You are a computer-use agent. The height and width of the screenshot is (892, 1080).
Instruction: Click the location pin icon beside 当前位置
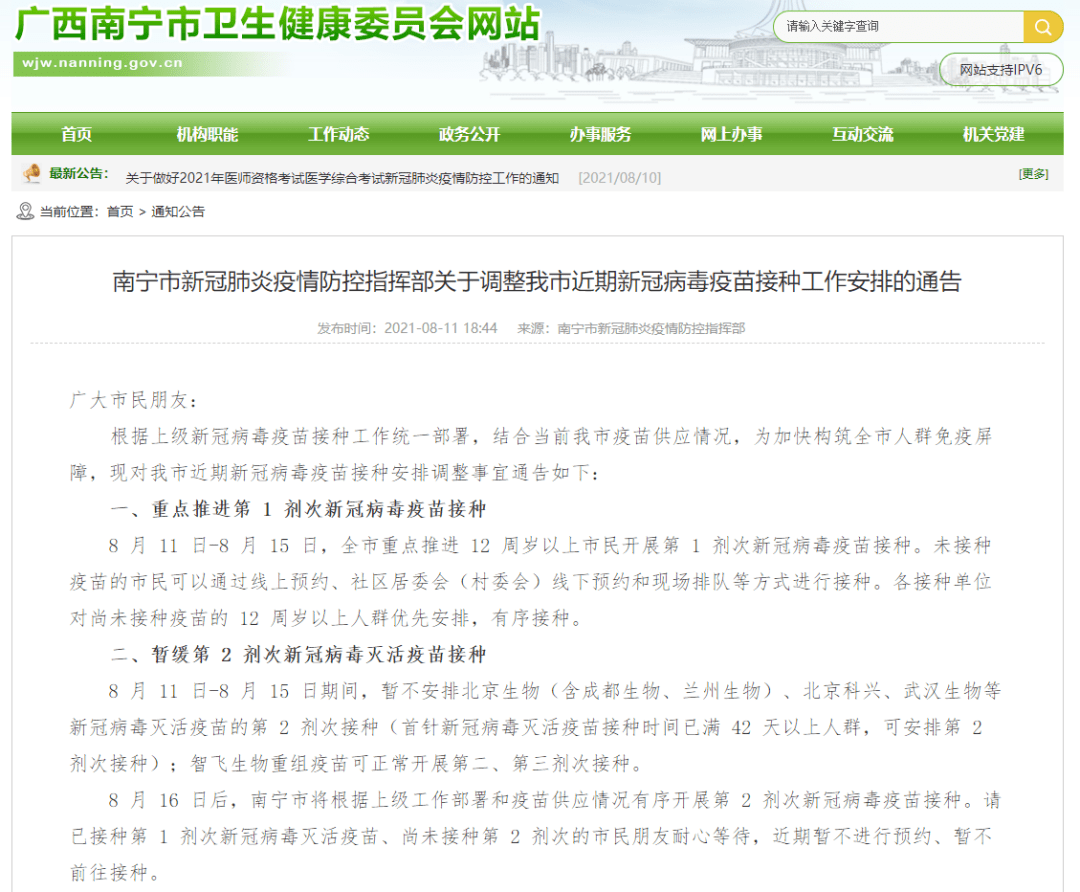point(25,211)
